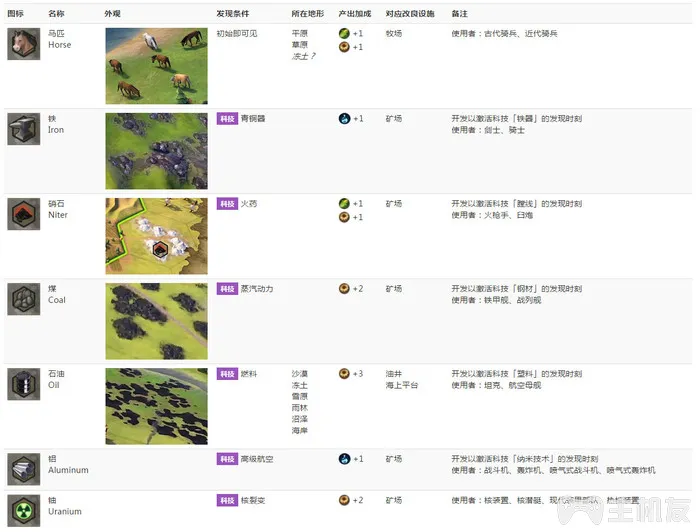
Task: Click the production gear icon in Oil row
Action: click(x=344, y=374)
